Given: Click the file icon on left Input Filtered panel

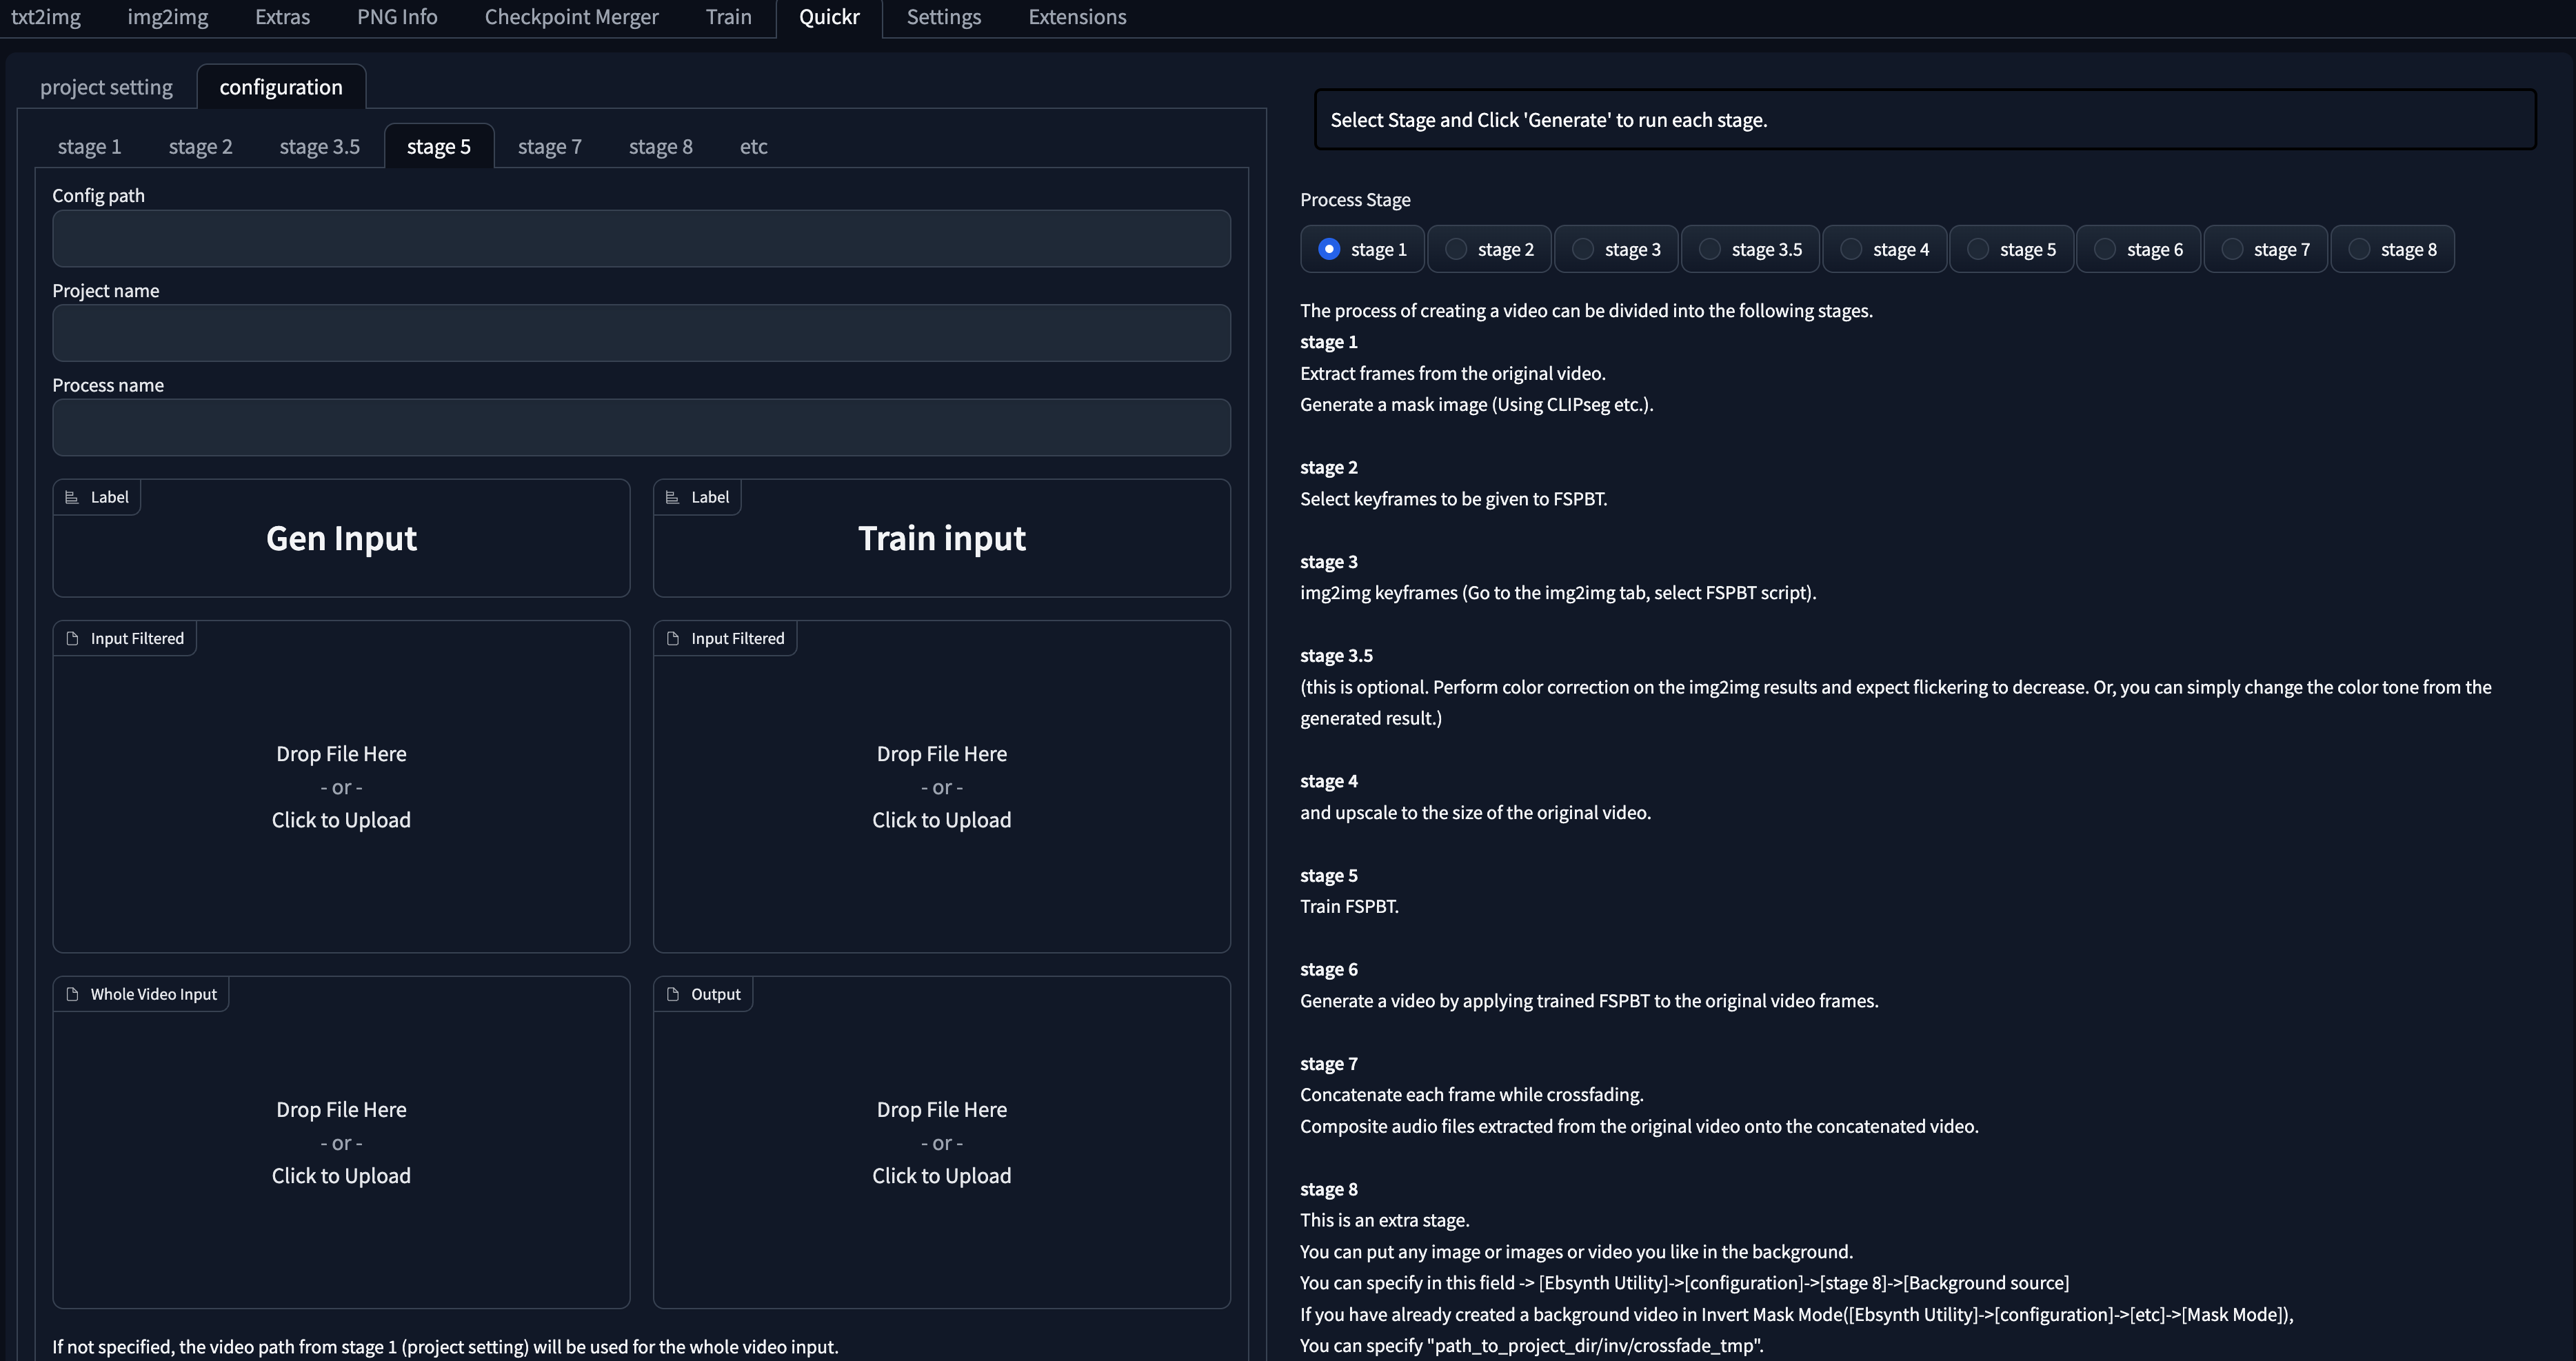Looking at the screenshot, I should (x=71, y=637).
